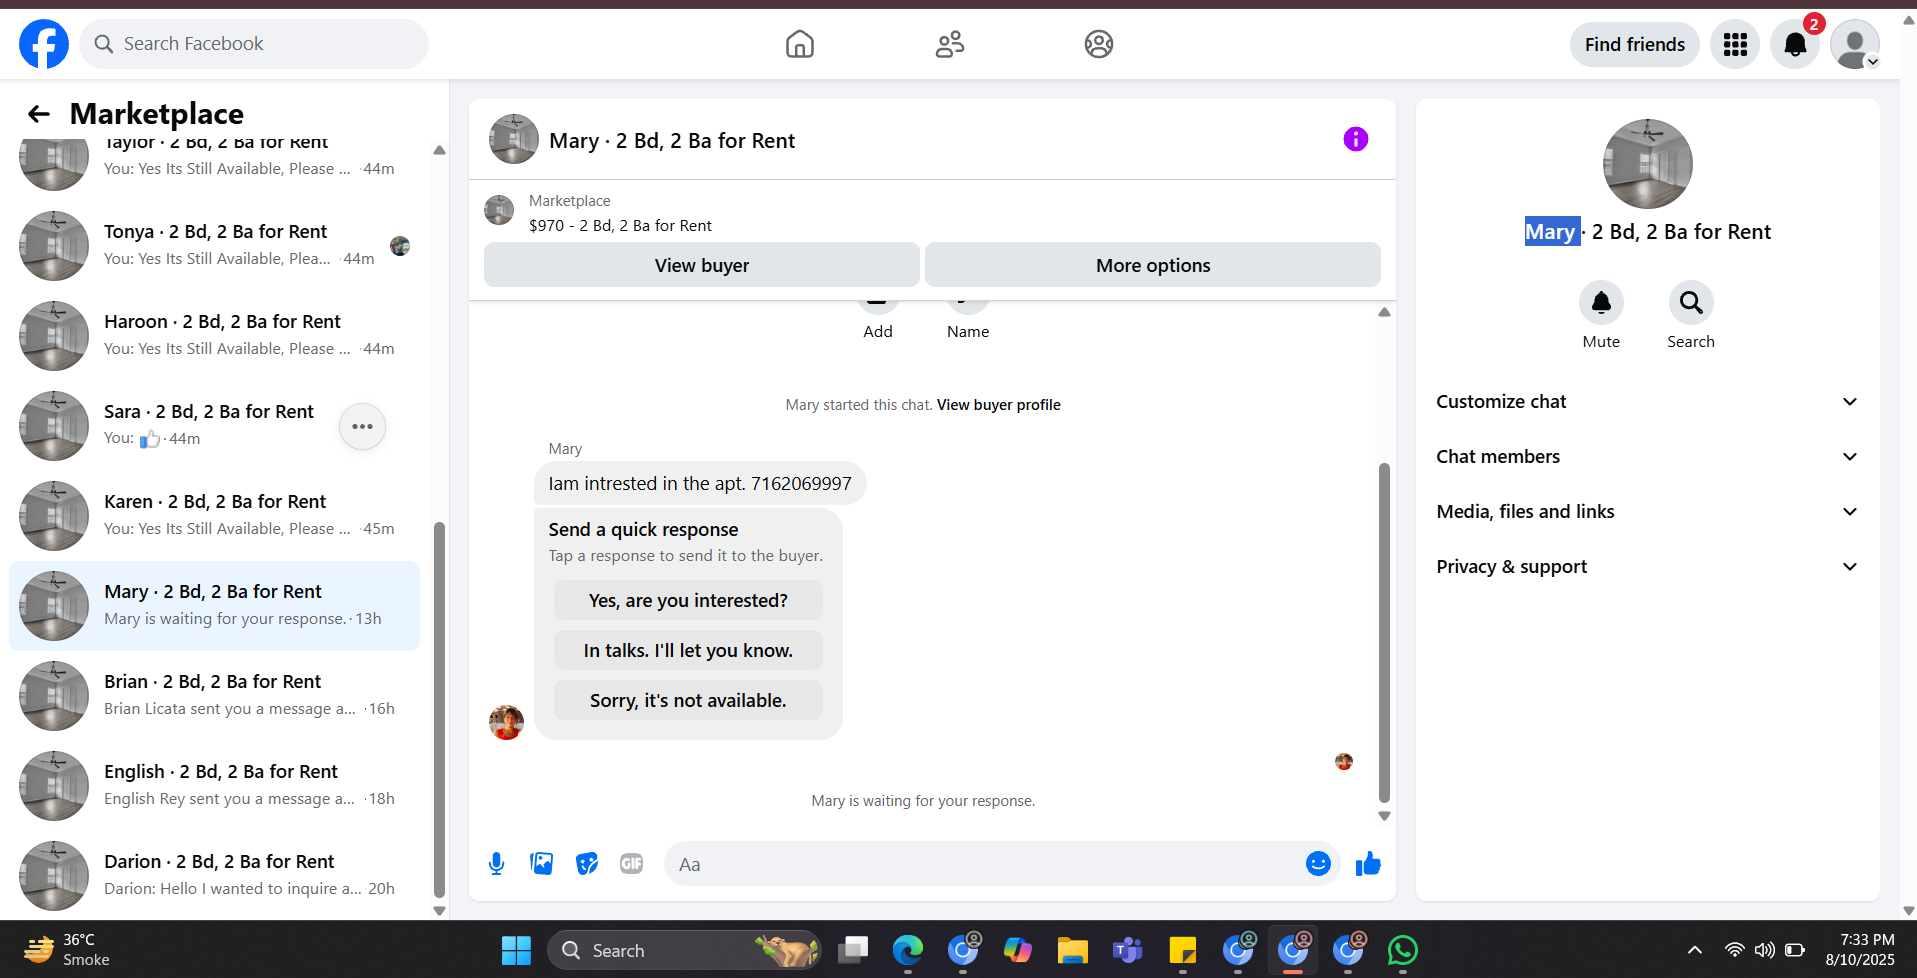Go to the Home feed icon
This screenshot has height=978, width=1917.
[x=799, y=44]
